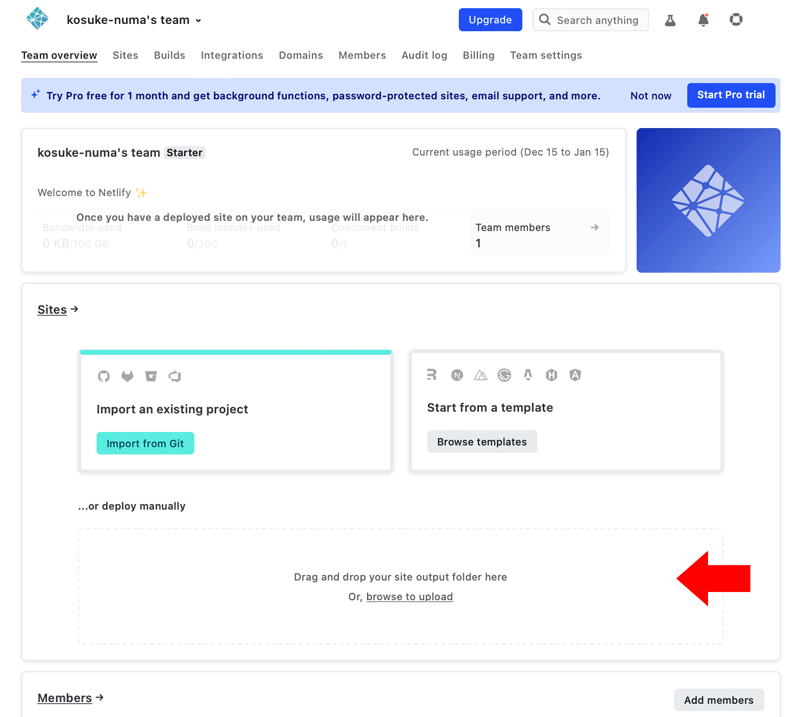Switch to the Domains tab
This screenshot has width=800, height=717.
[301, 55]
